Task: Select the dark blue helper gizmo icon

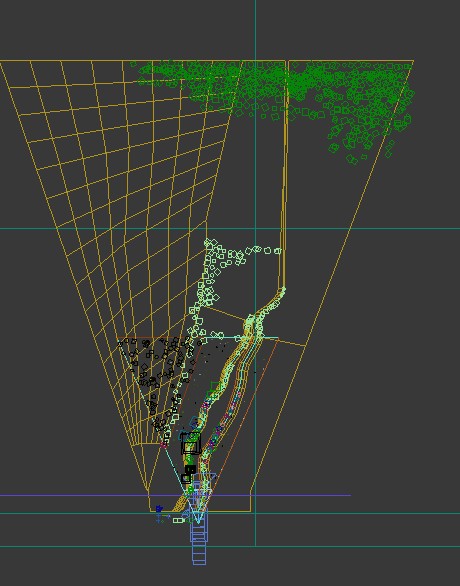Action: tap(159, 509)
